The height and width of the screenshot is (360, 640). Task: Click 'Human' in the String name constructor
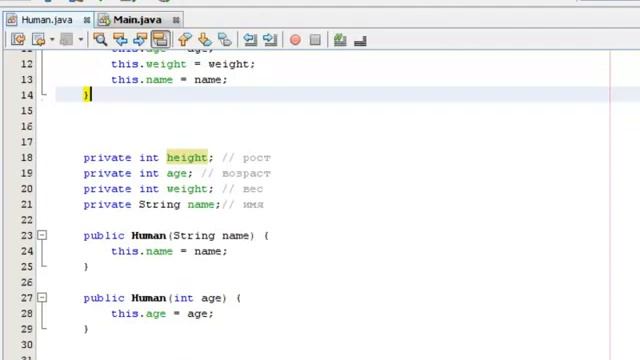[149, 236]
